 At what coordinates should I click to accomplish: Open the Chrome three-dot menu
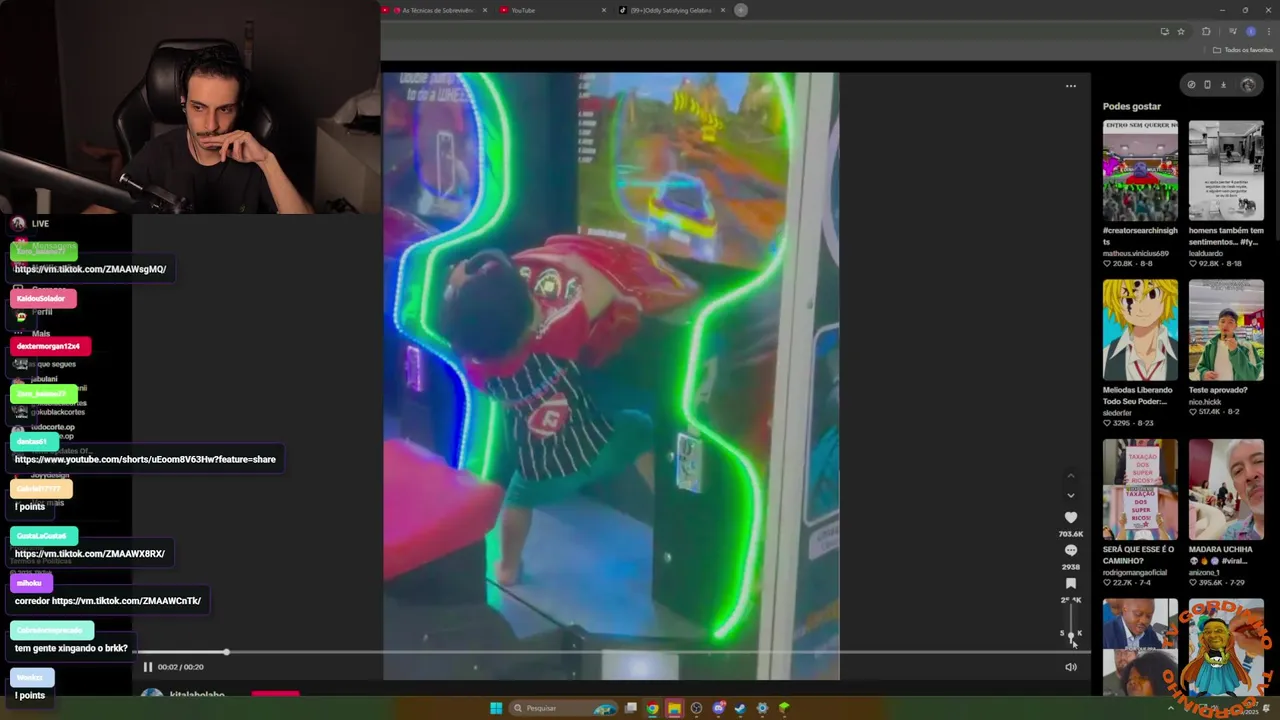[1269, 31]
